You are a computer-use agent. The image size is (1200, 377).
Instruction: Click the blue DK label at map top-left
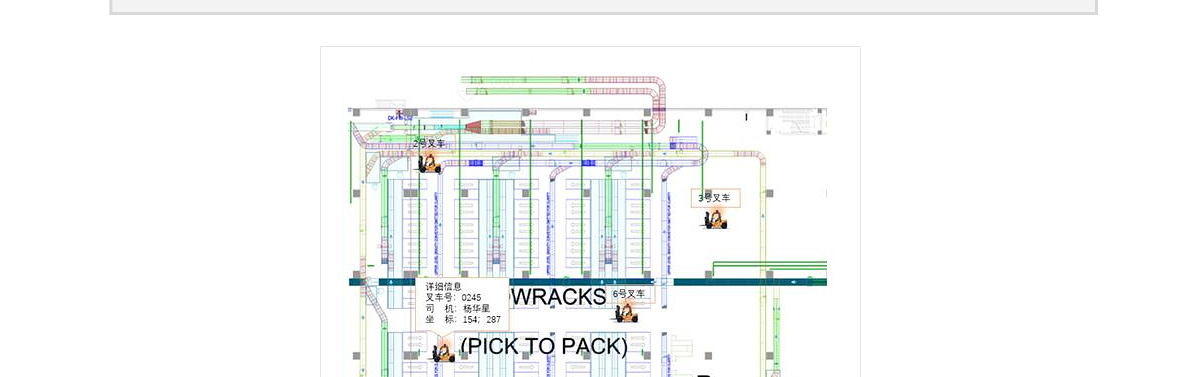[400, 118]
